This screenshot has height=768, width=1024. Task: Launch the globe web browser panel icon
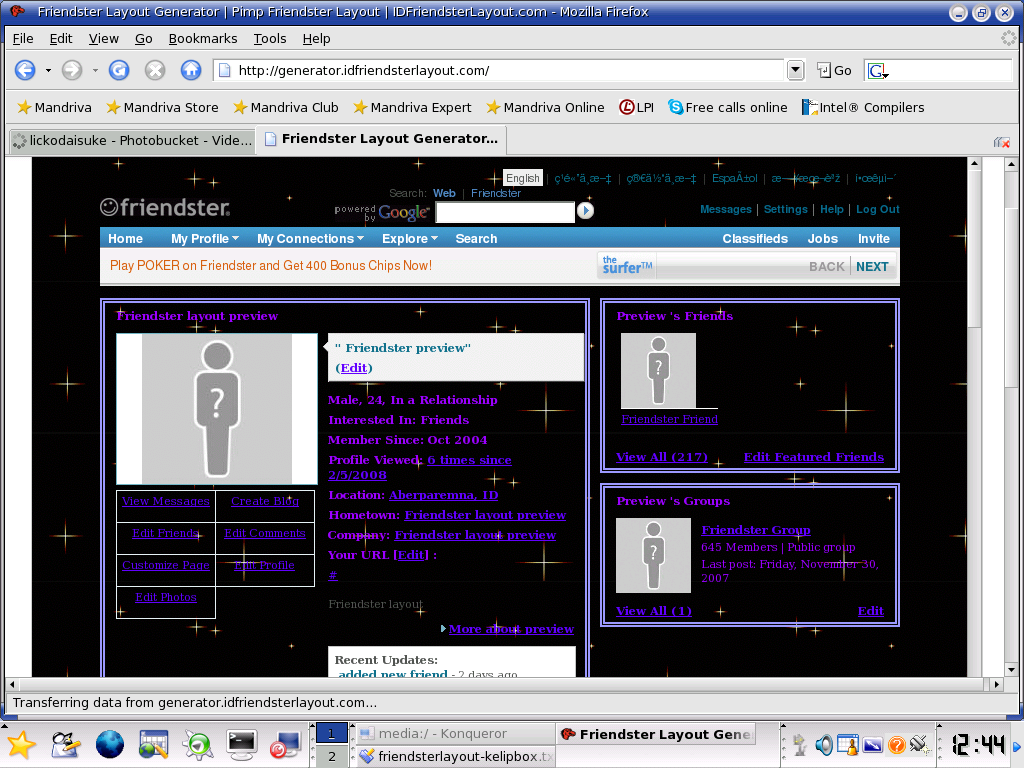point(110,744)
